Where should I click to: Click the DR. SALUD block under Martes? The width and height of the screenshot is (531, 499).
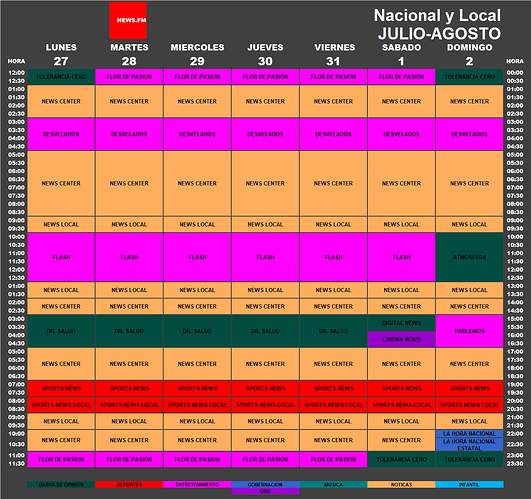[x=129, y=331]
